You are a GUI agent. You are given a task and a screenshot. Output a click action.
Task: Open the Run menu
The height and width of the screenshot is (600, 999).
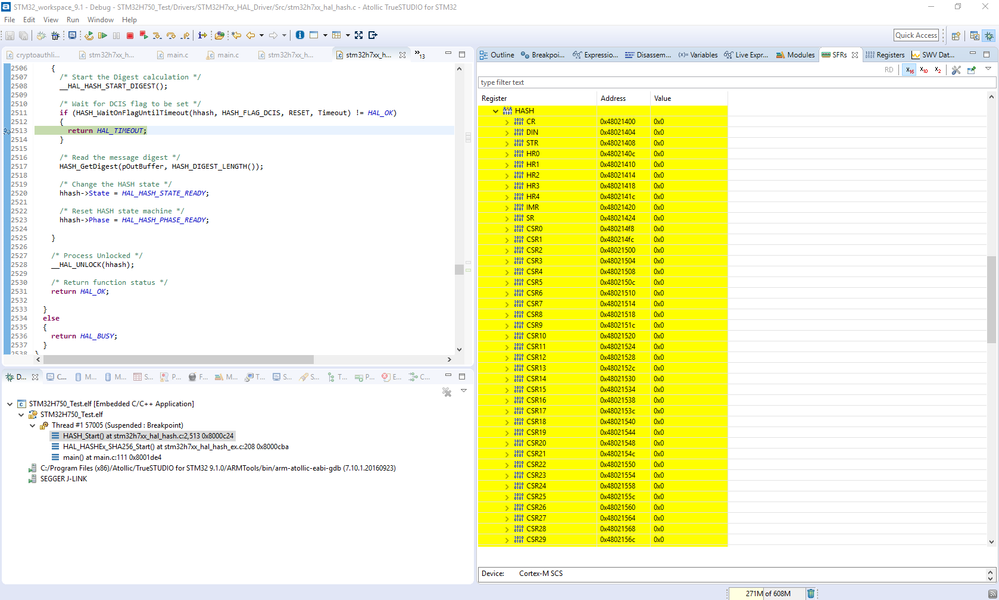(x=73, y=20)
